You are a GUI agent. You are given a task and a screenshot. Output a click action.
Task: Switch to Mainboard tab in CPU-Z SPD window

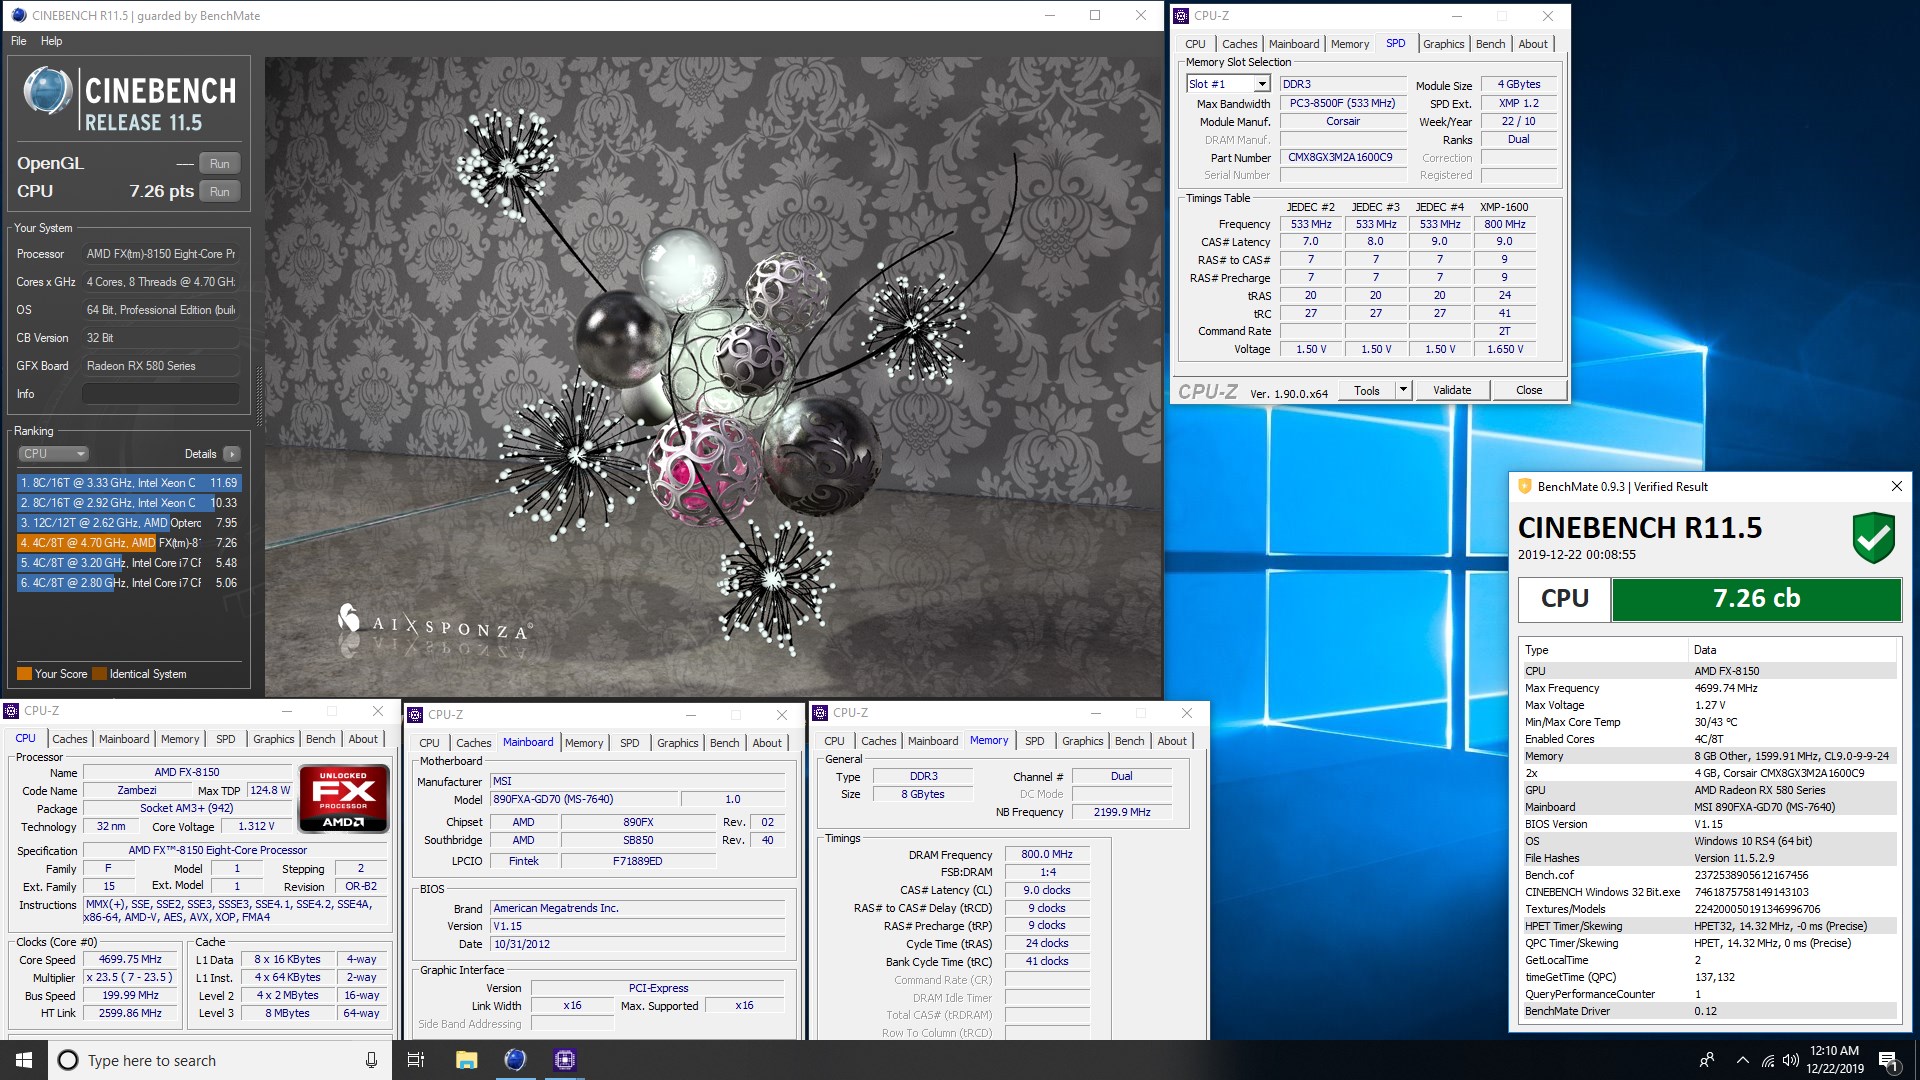click(x=1294, y=44)
